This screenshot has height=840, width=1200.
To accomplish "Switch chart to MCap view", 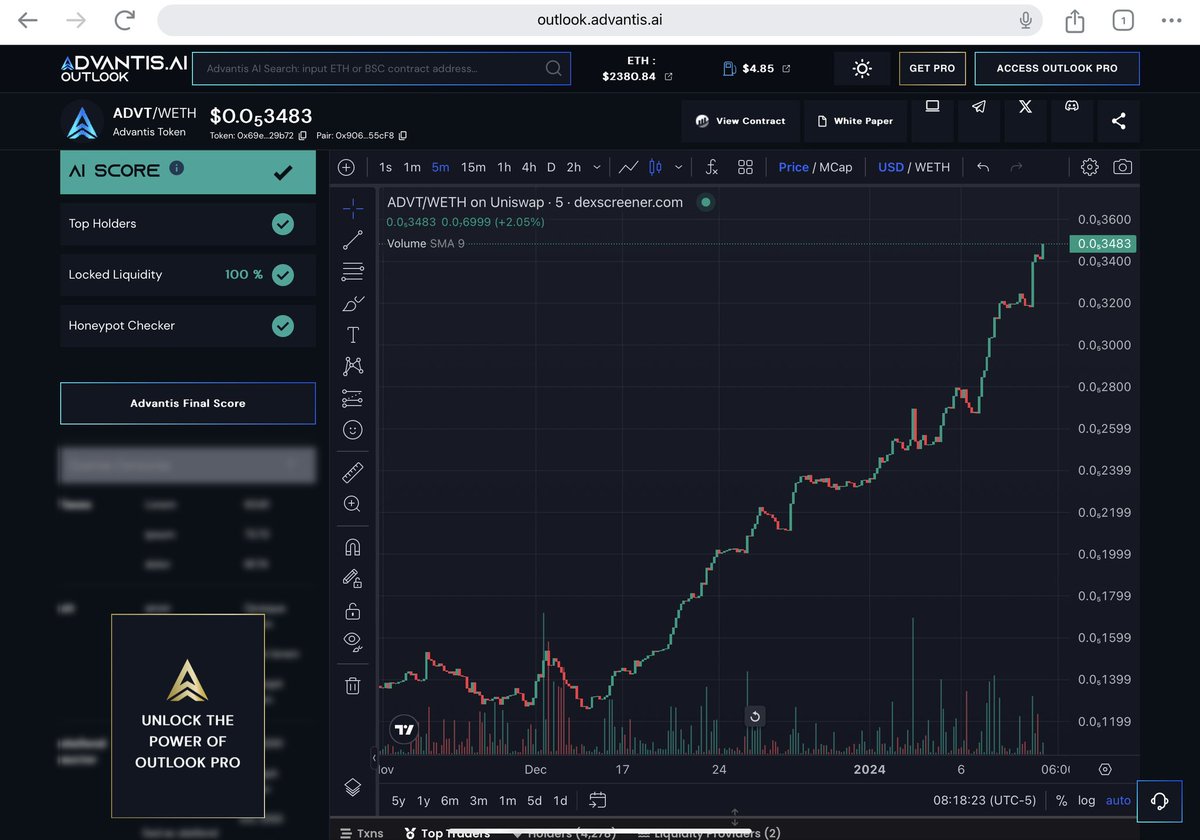I will pos(836,167).
